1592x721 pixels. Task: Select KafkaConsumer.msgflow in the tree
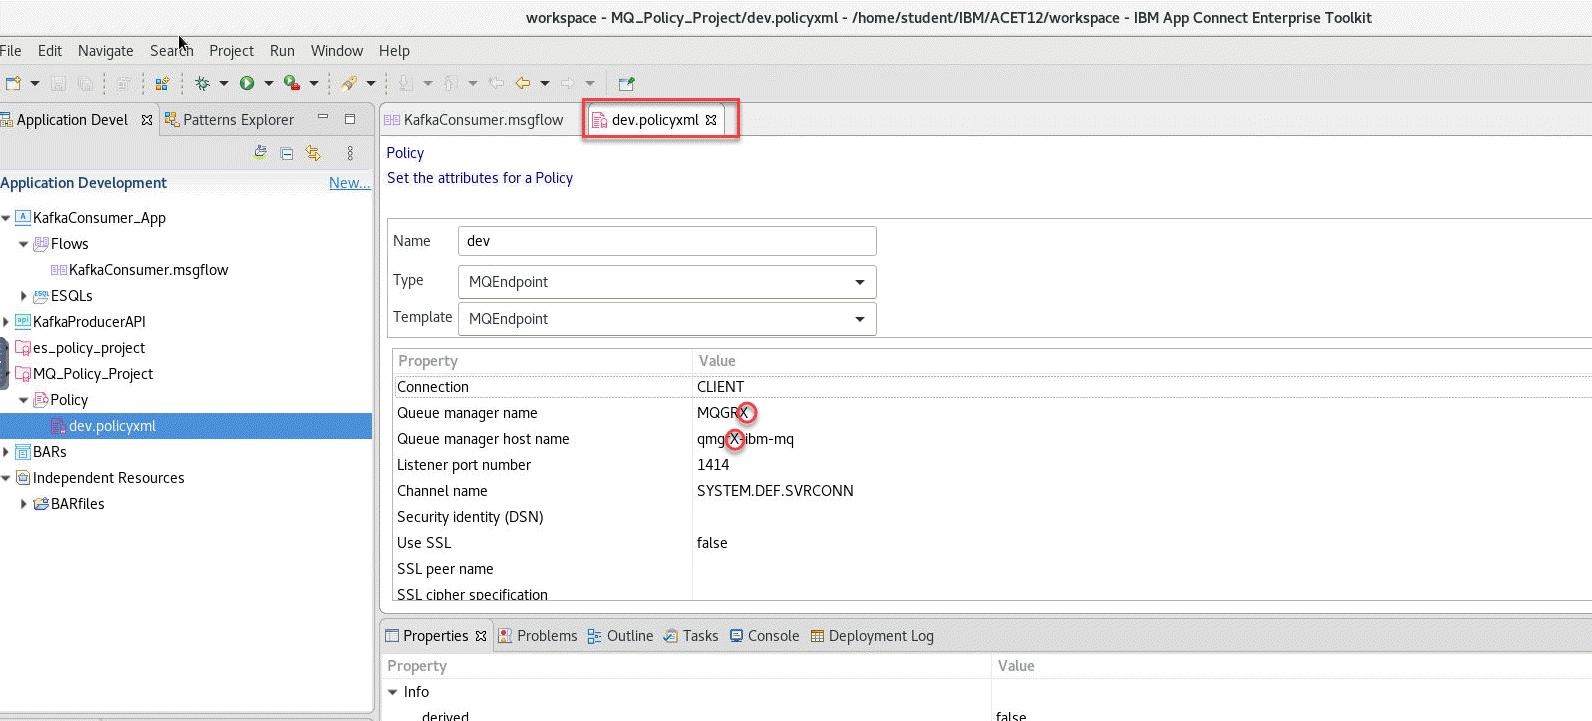point(148,270)
